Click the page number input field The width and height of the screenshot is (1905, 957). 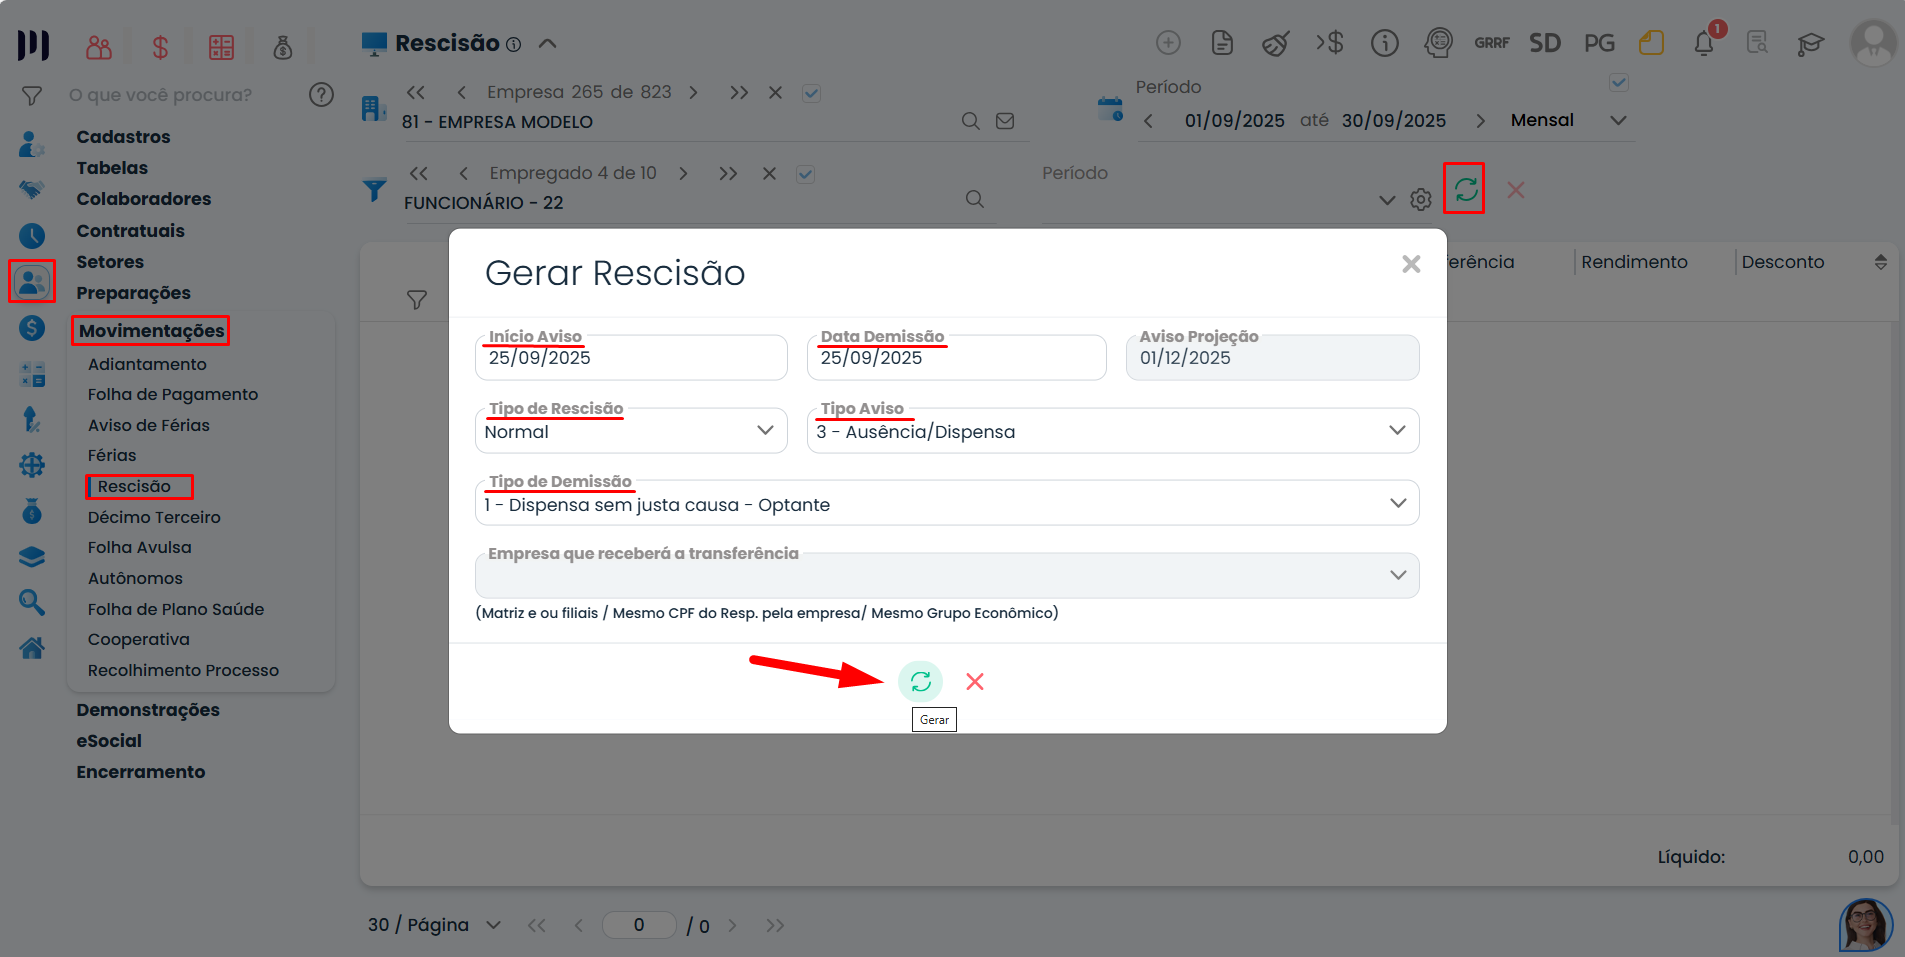click(639, 925)
